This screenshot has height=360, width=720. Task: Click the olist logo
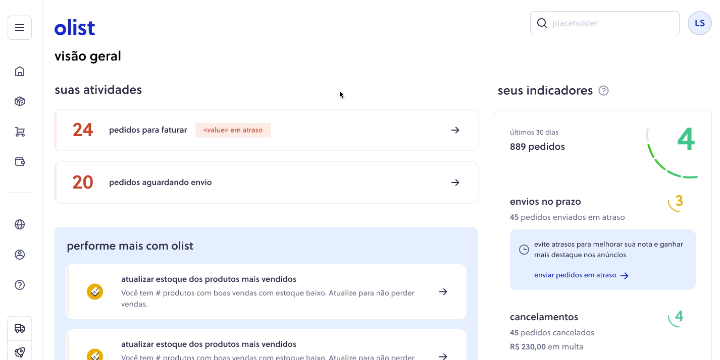pyautogui.click(x=75, y=28)
